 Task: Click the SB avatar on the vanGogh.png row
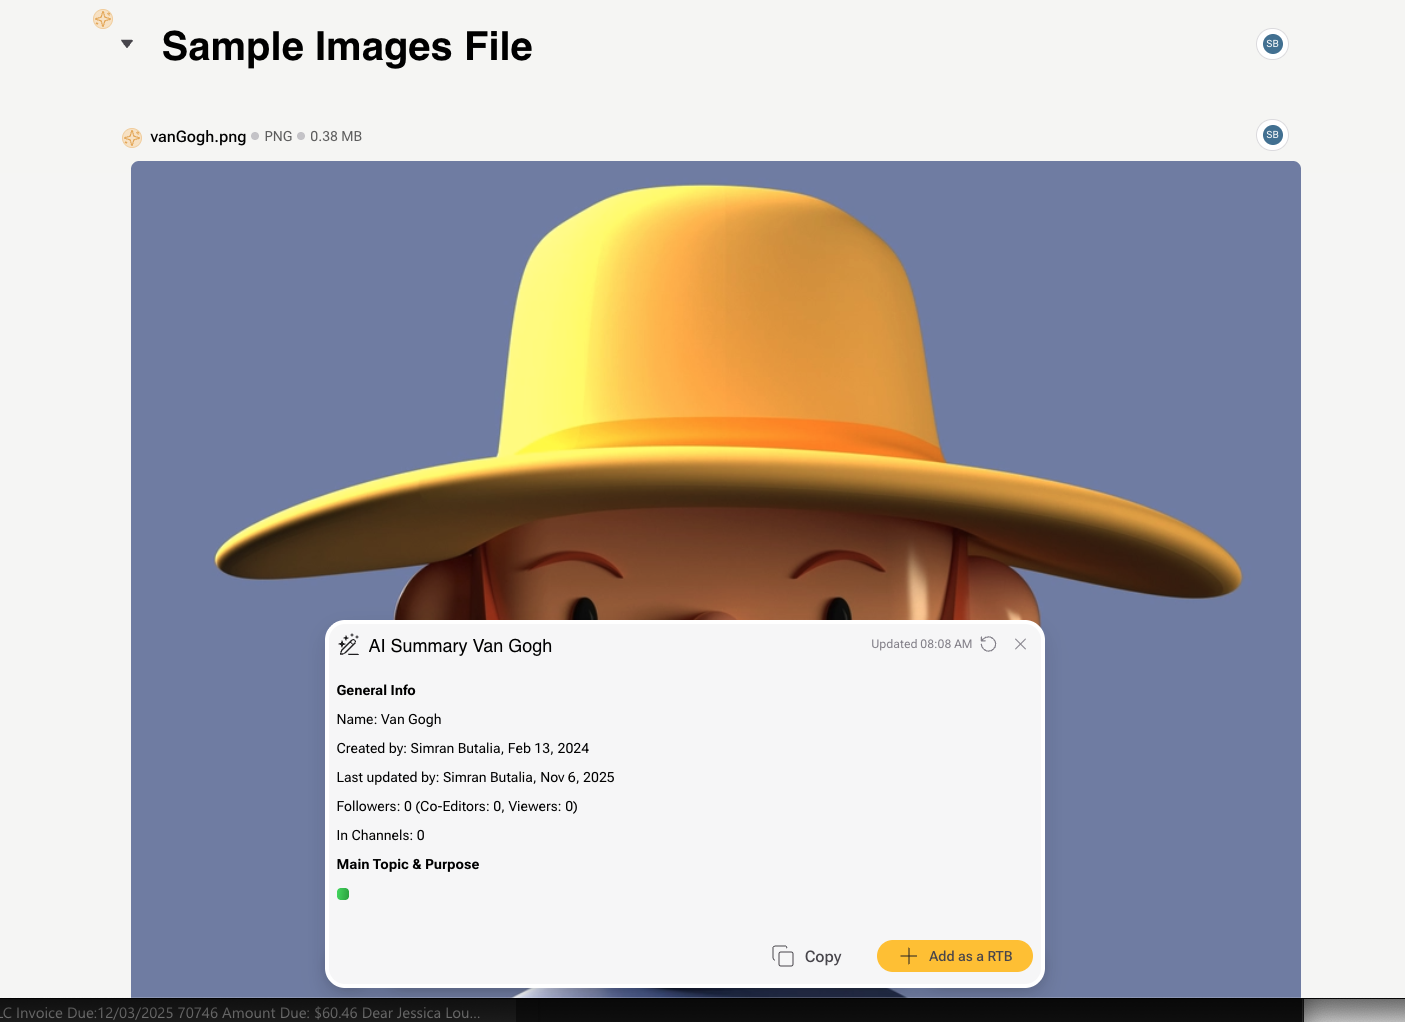click(x=1272, y=135)
